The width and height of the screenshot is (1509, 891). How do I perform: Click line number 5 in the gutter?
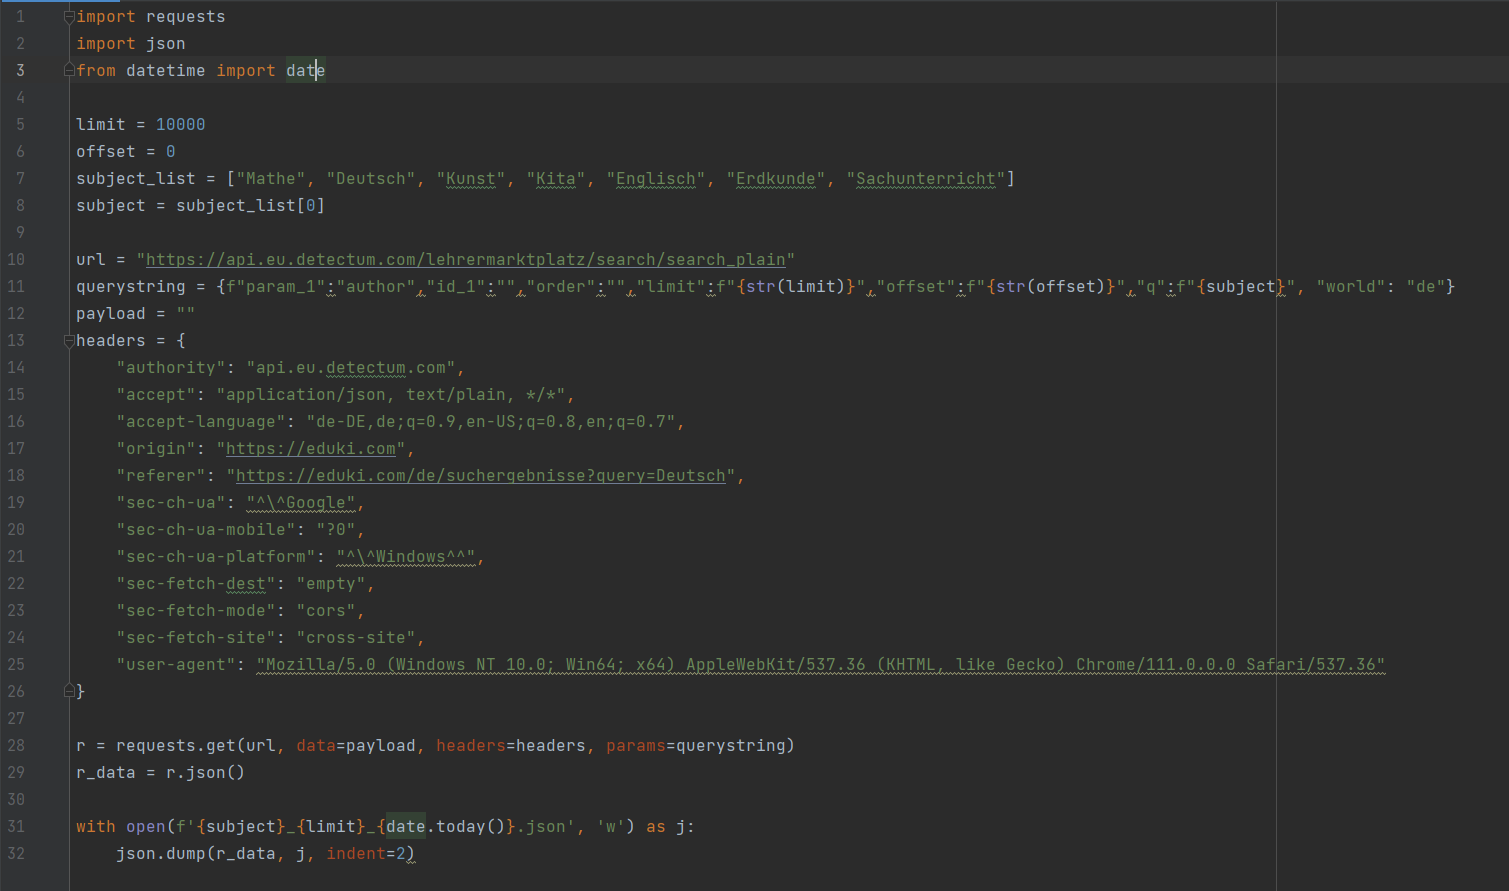(19, 124)
